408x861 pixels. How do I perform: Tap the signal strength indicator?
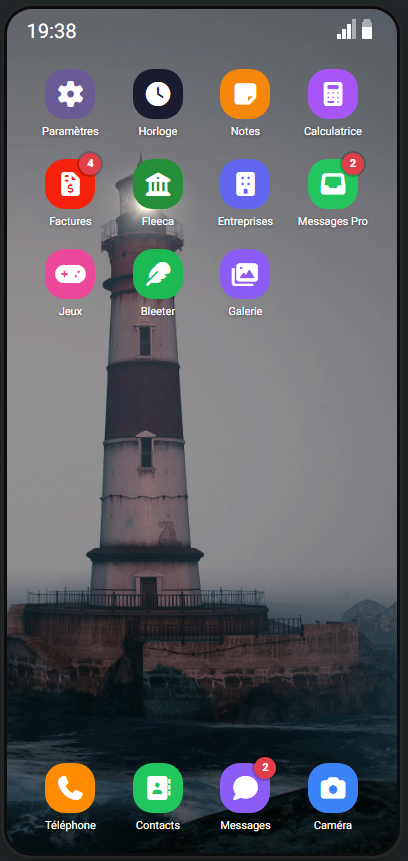click(346, 29)
